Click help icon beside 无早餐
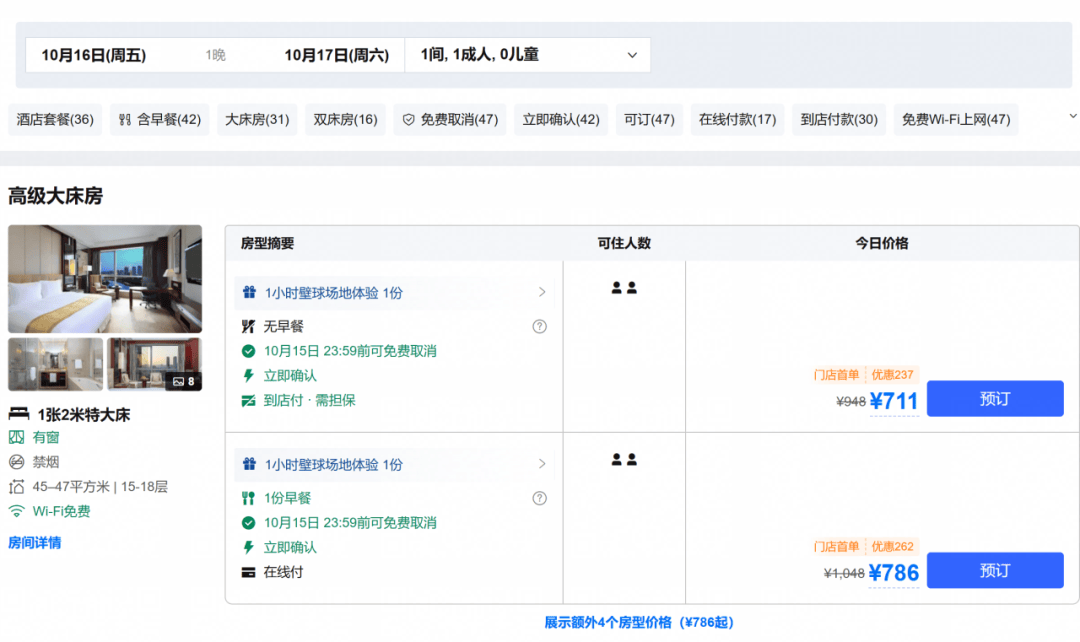This screenshot has height=642, width=1080. [x=539, y=327]
